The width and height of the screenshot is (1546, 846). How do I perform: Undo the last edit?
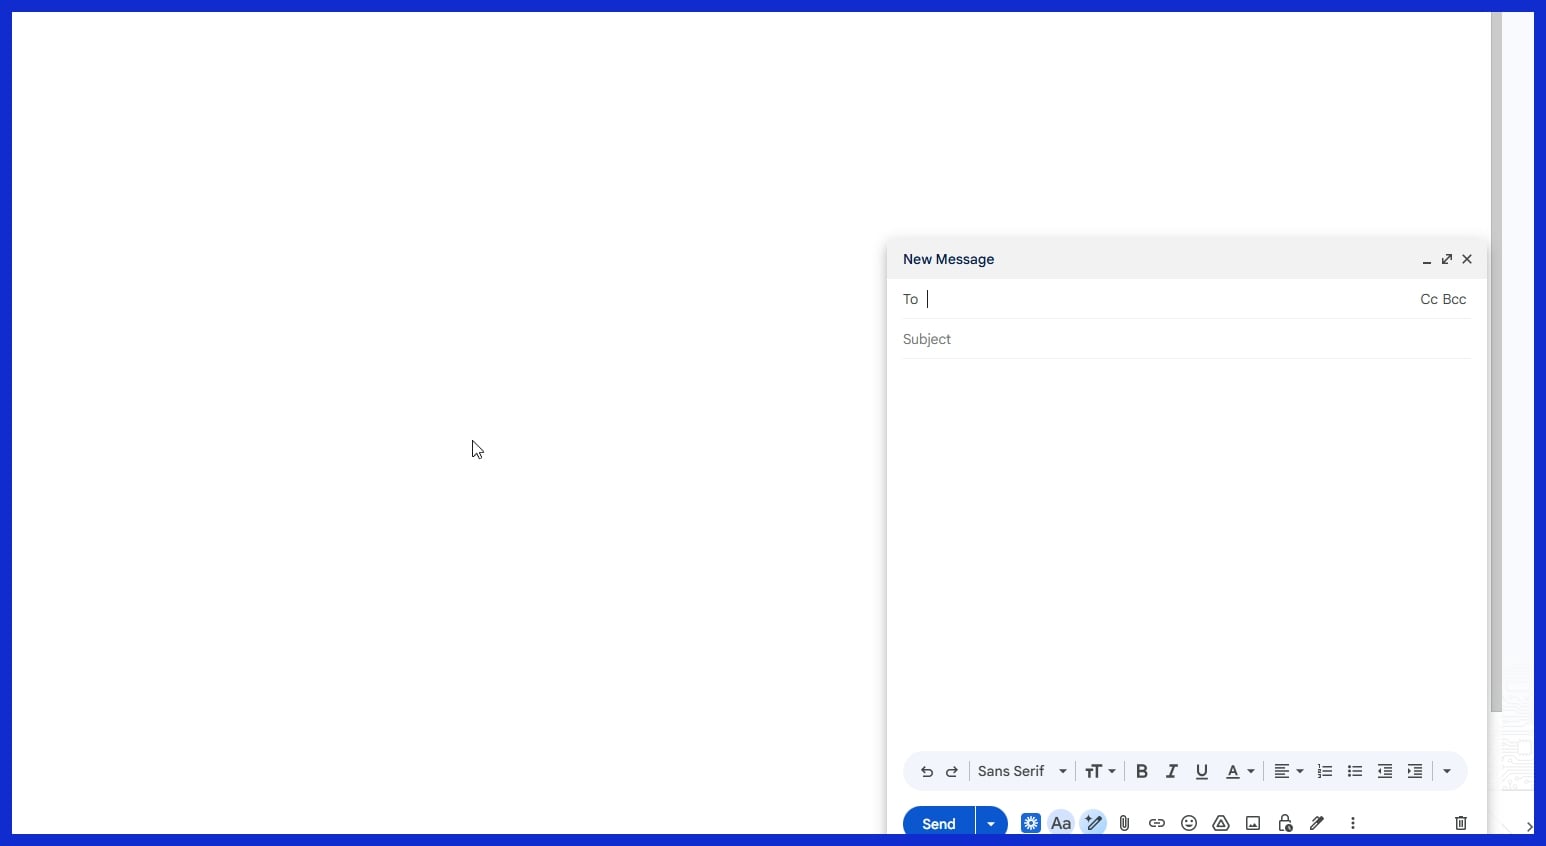tap(927, 771)
